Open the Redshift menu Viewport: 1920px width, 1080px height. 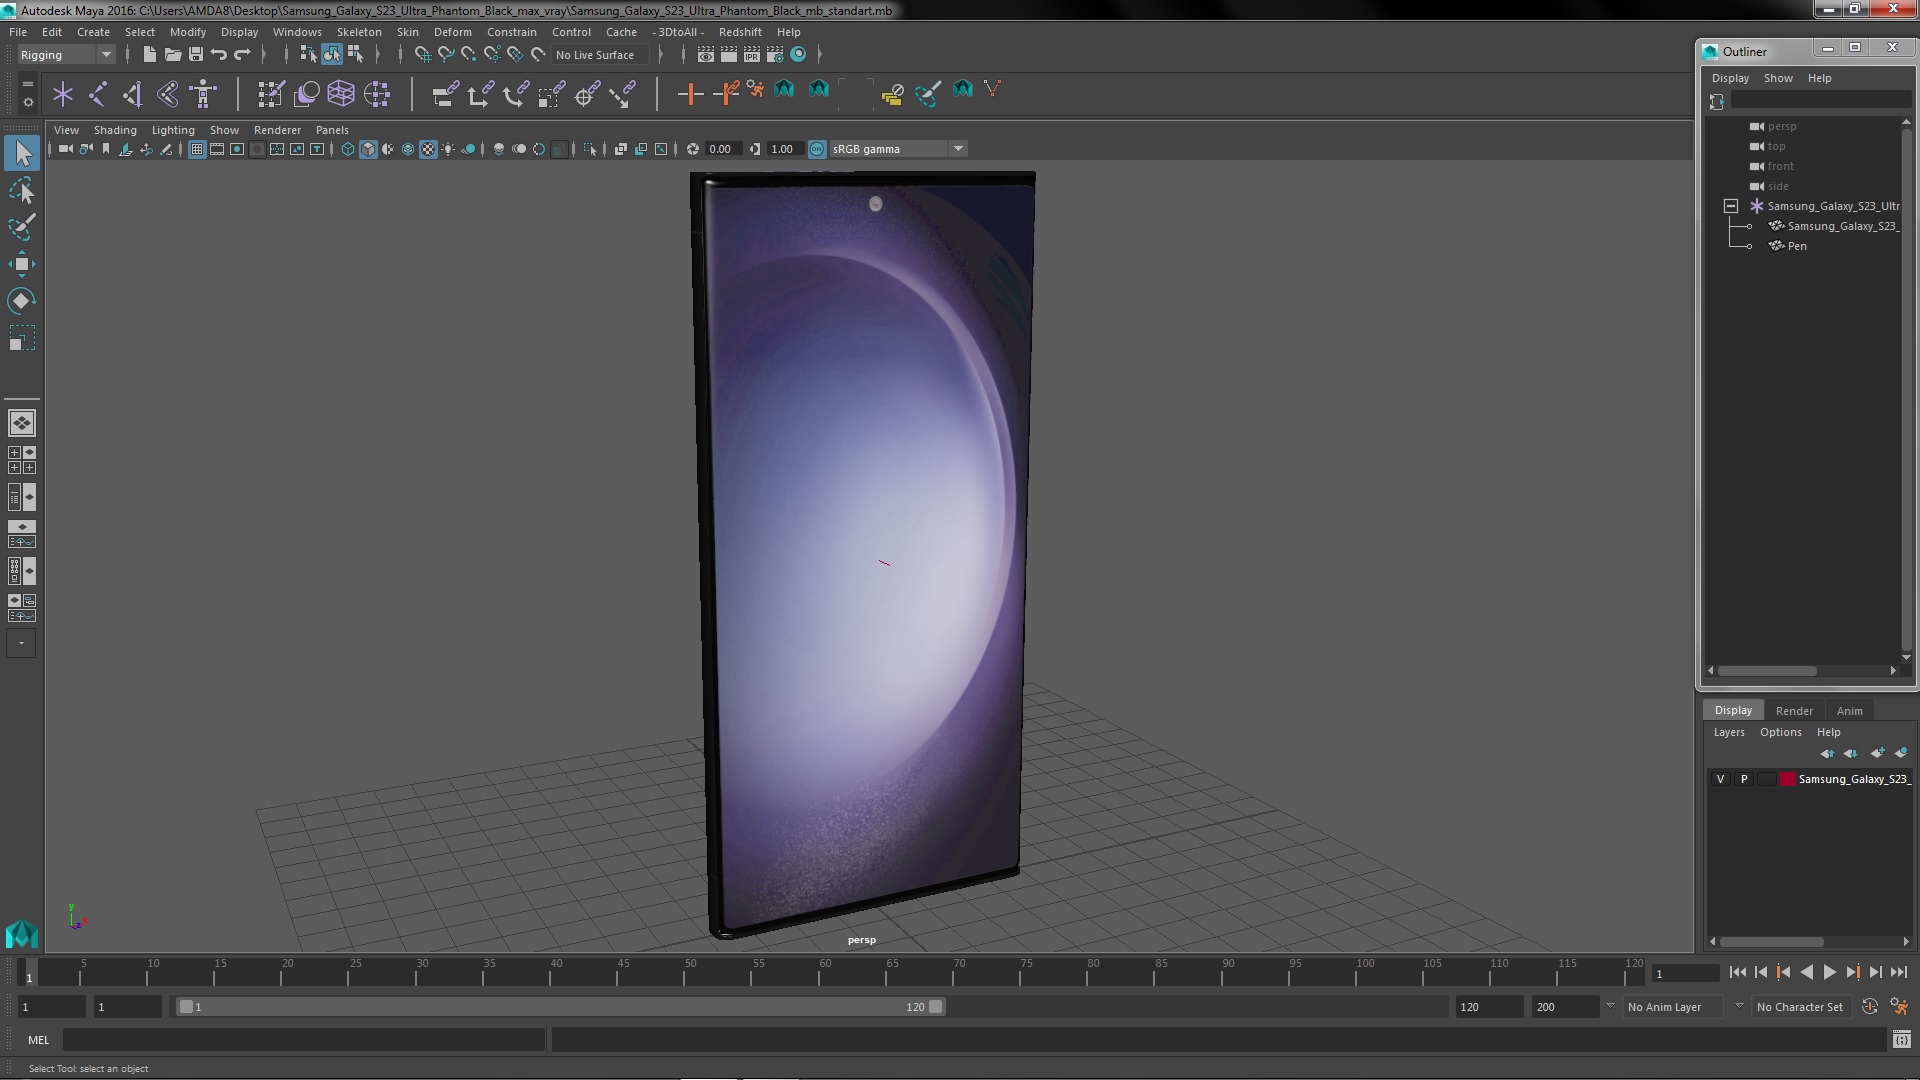tap(740, 32)
